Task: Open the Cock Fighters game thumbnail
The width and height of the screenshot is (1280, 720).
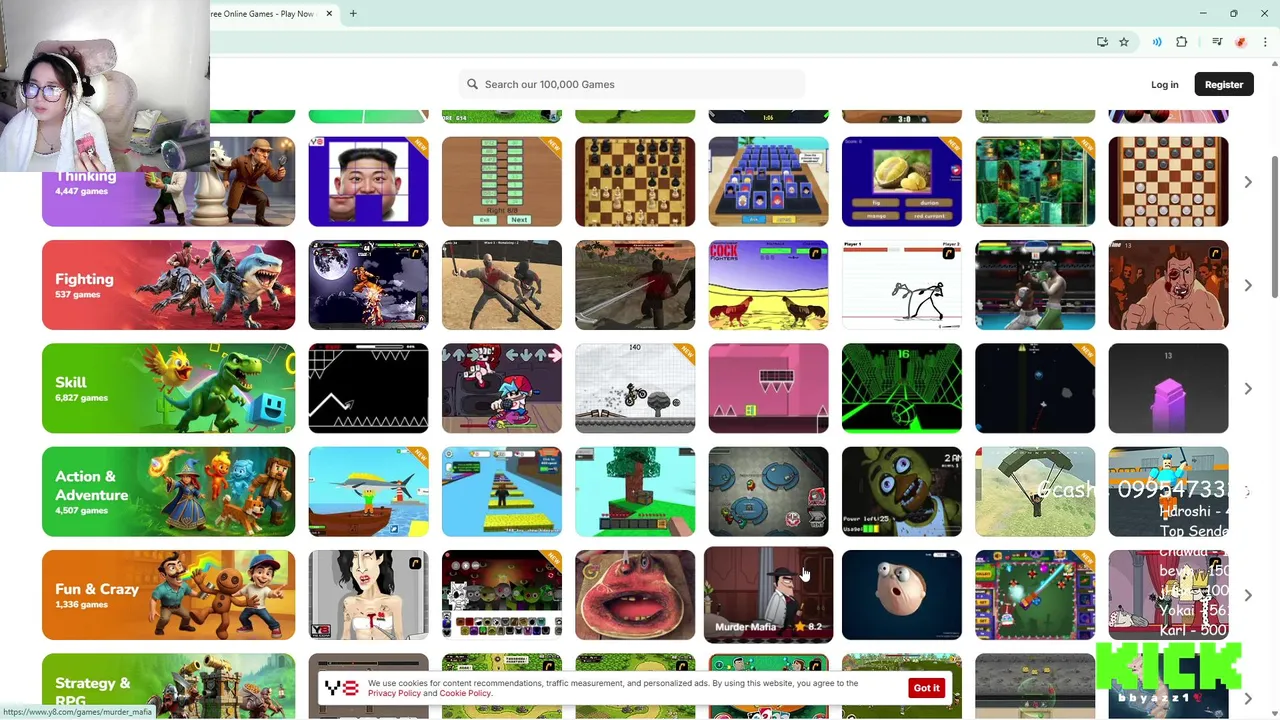Action: (768, 285)
